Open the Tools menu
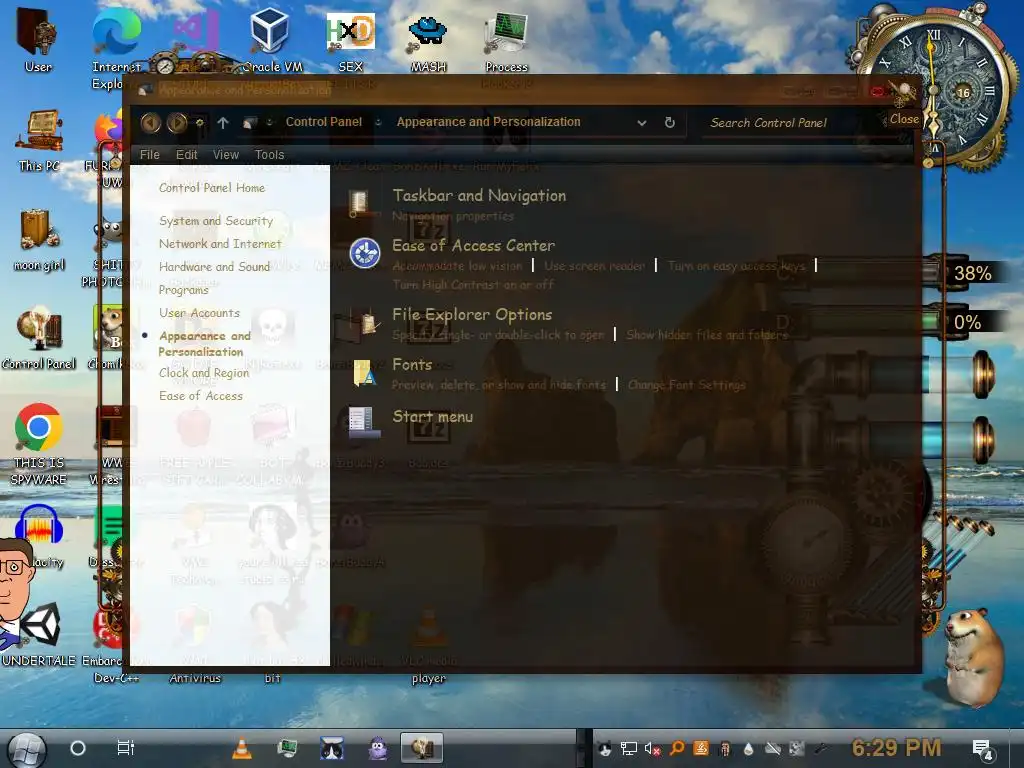1024x768 pixels. click(269, 155)
